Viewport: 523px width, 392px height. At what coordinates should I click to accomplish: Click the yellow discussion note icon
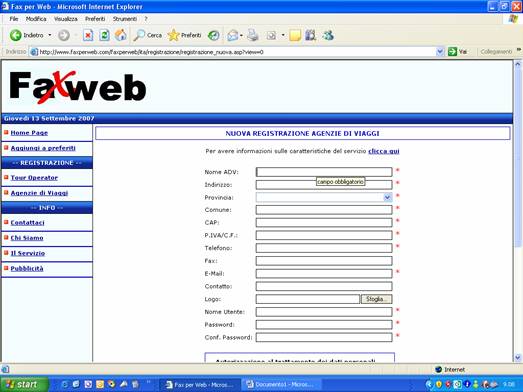[x=295, y=35]
